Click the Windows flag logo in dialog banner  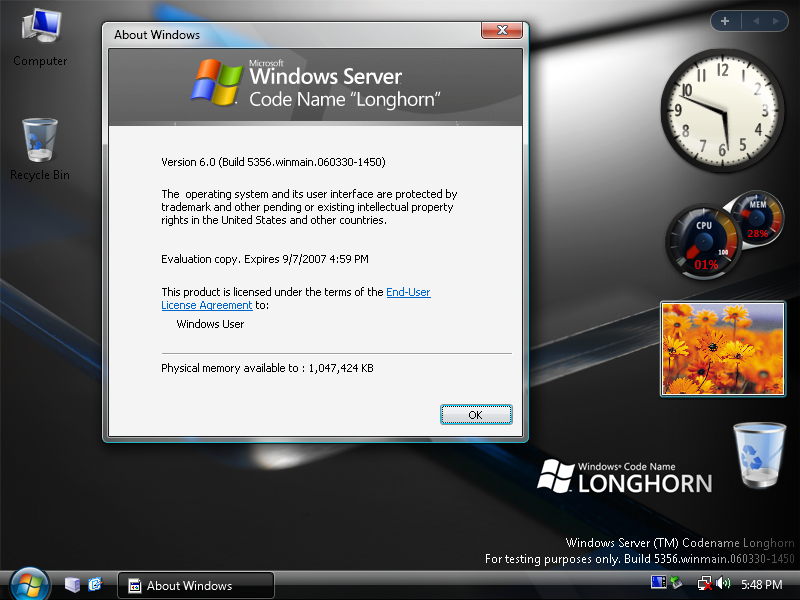216,82
